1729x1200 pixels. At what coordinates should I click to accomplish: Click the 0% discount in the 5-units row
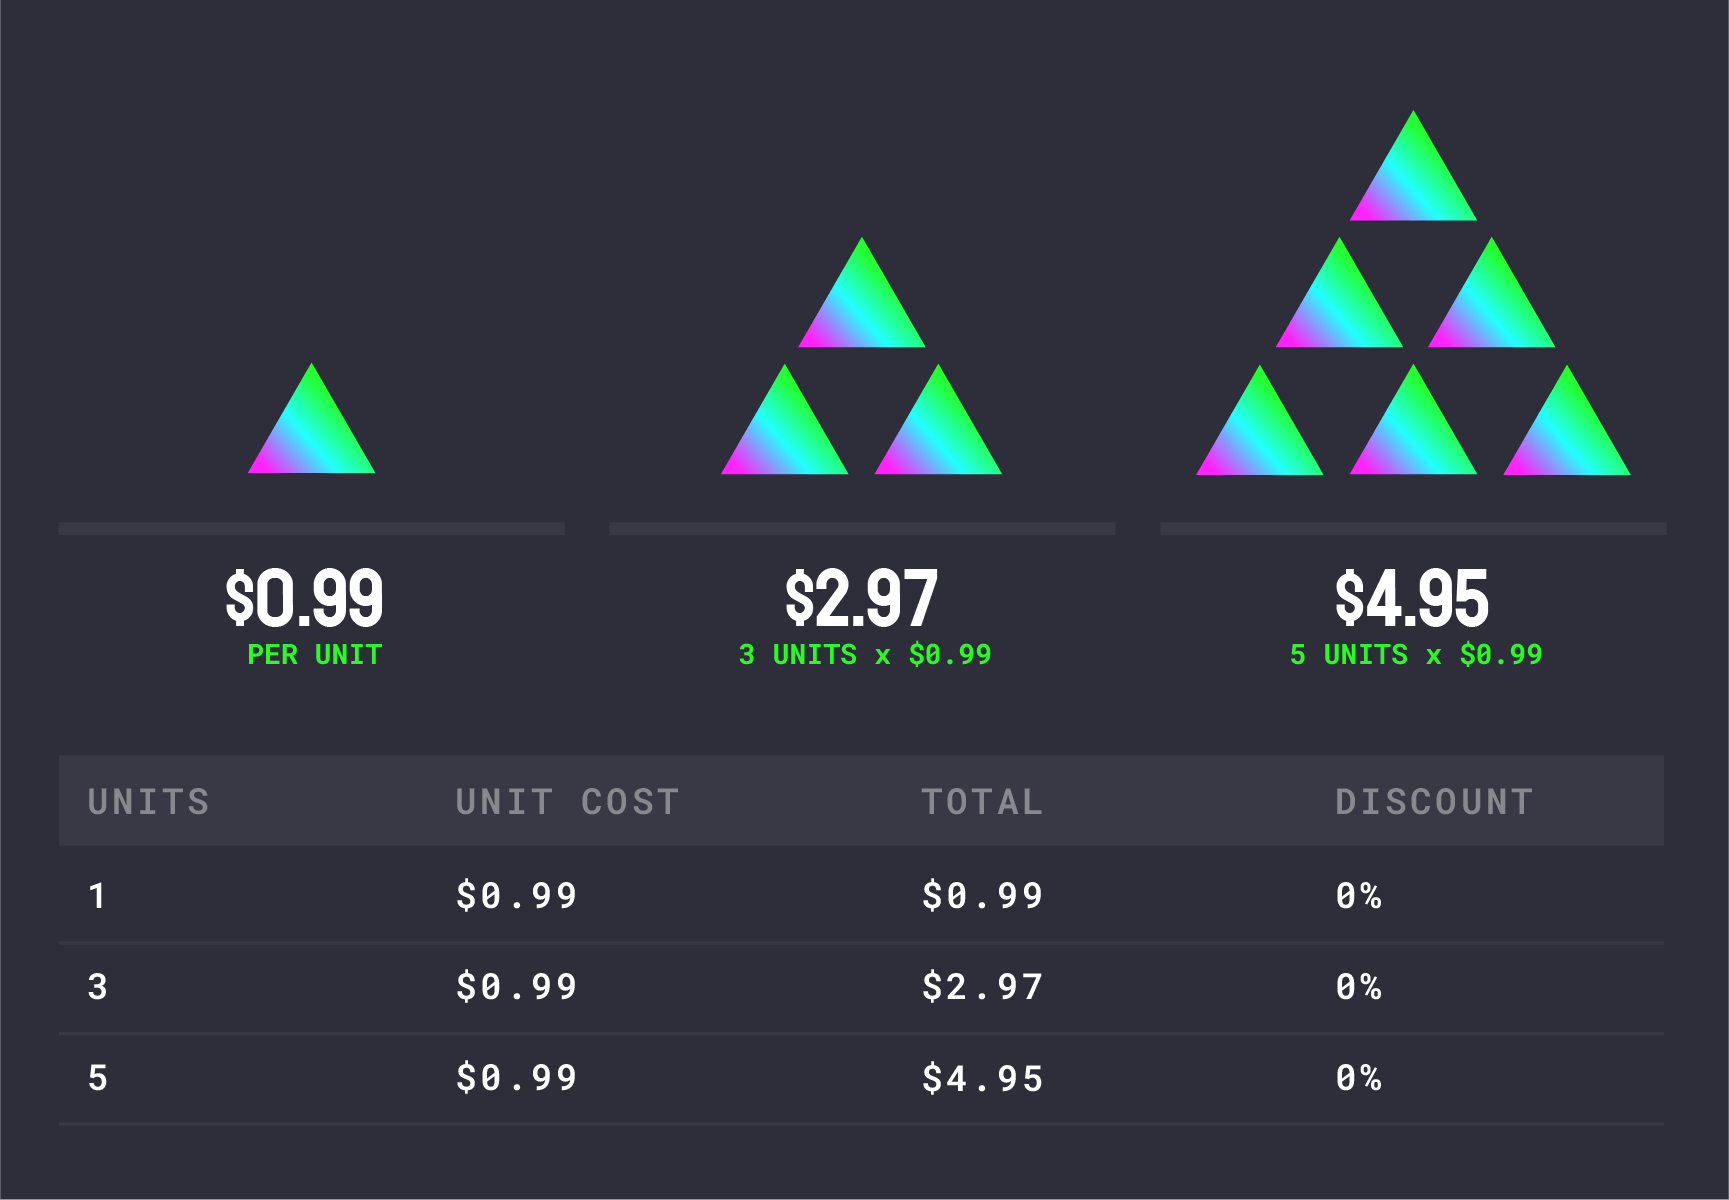(x=1358, y=1078)
